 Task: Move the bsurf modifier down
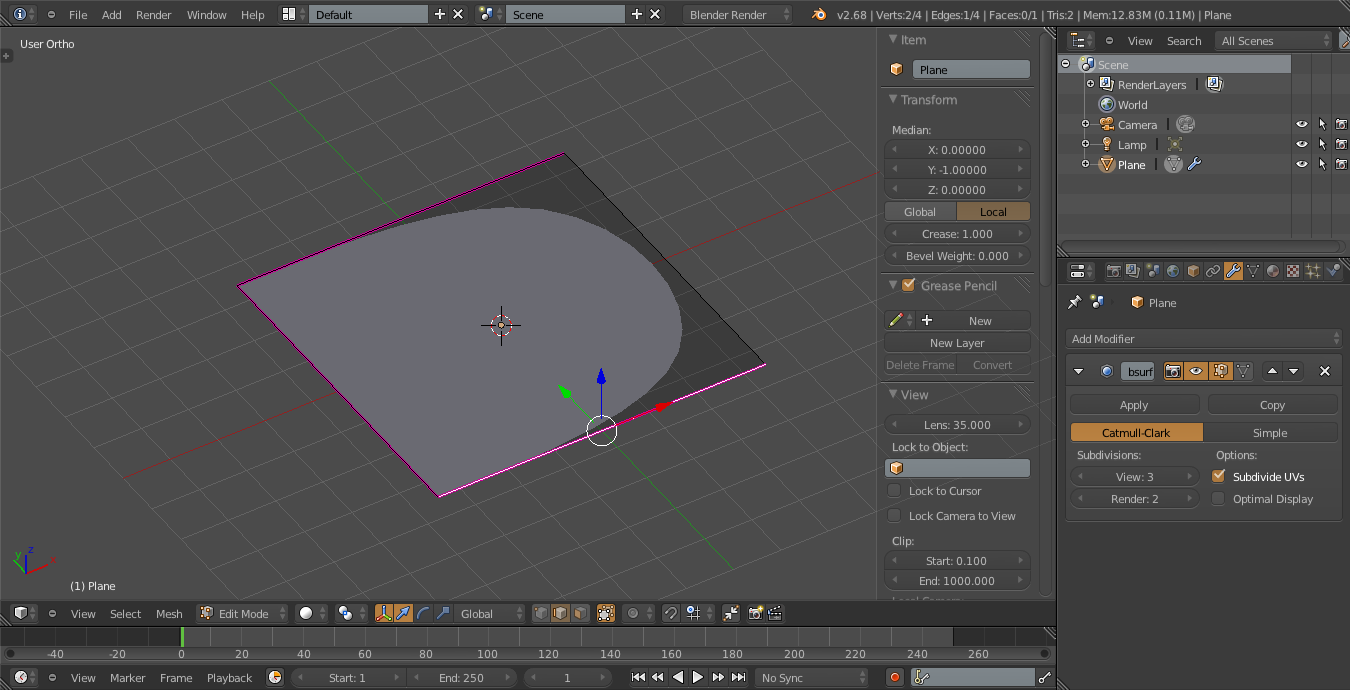[x=1294, y=371]
